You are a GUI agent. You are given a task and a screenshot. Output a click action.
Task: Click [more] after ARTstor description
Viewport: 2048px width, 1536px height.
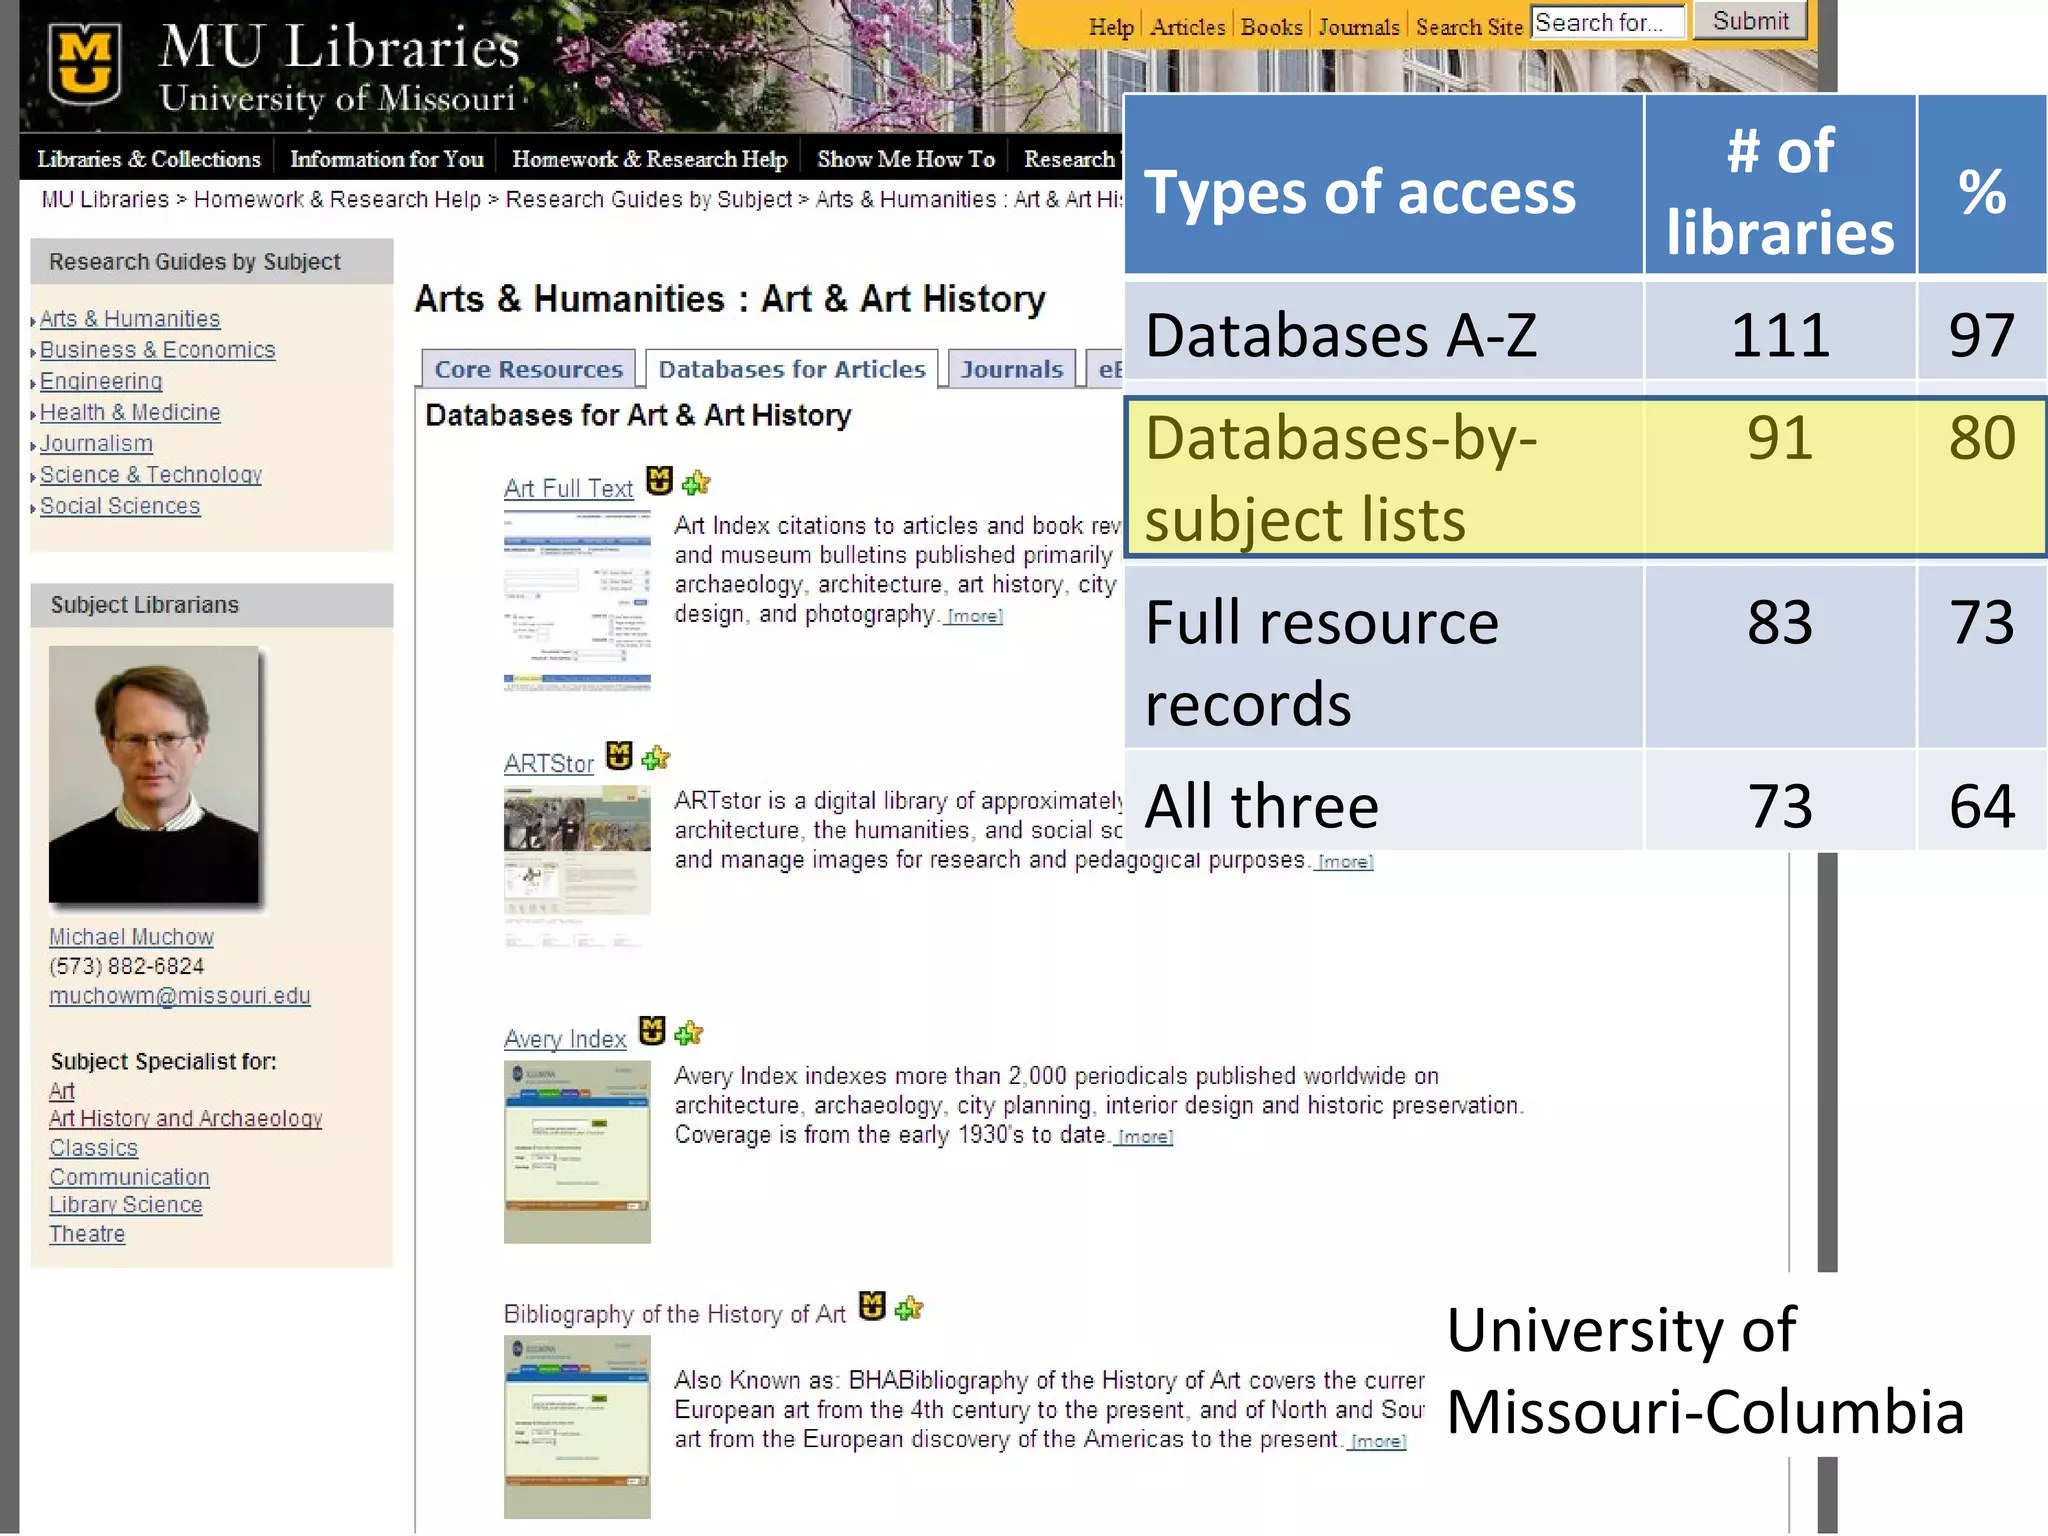1345,862
